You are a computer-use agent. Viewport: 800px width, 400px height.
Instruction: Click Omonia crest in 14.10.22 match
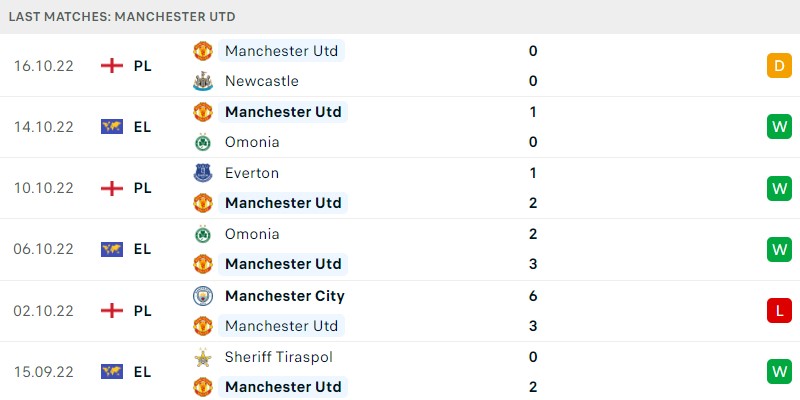point(203,142)
